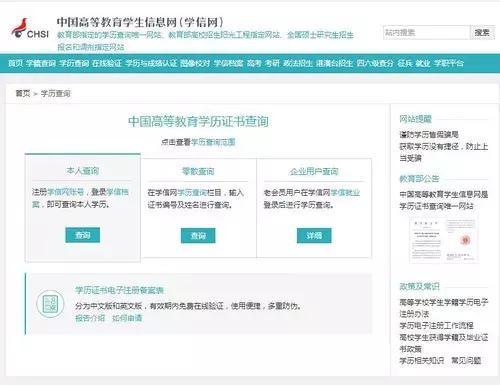Open 学历查询 in the navigation bar

coord(74,63)
